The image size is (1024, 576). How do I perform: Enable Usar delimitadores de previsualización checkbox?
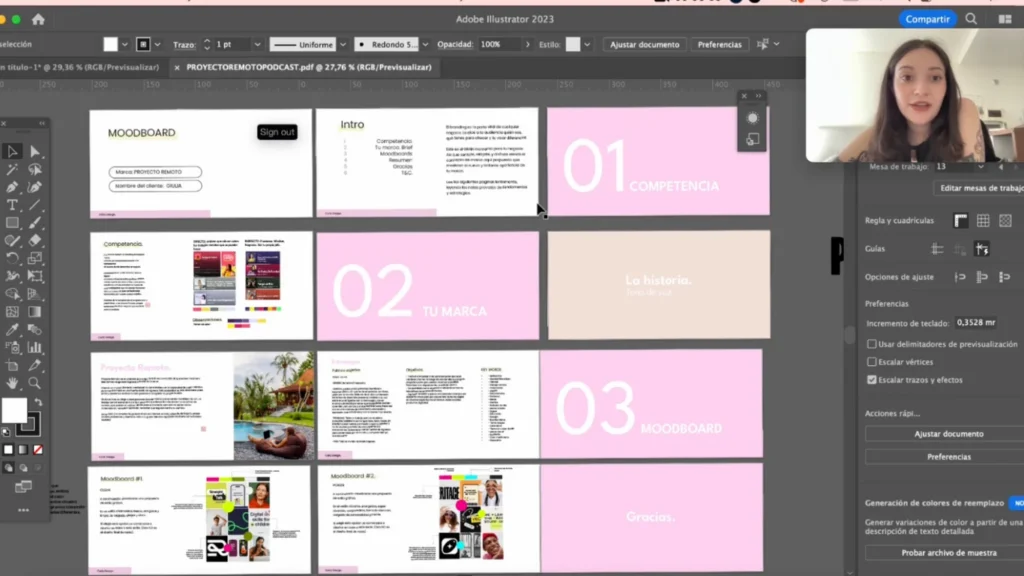[x=872, y=344]
